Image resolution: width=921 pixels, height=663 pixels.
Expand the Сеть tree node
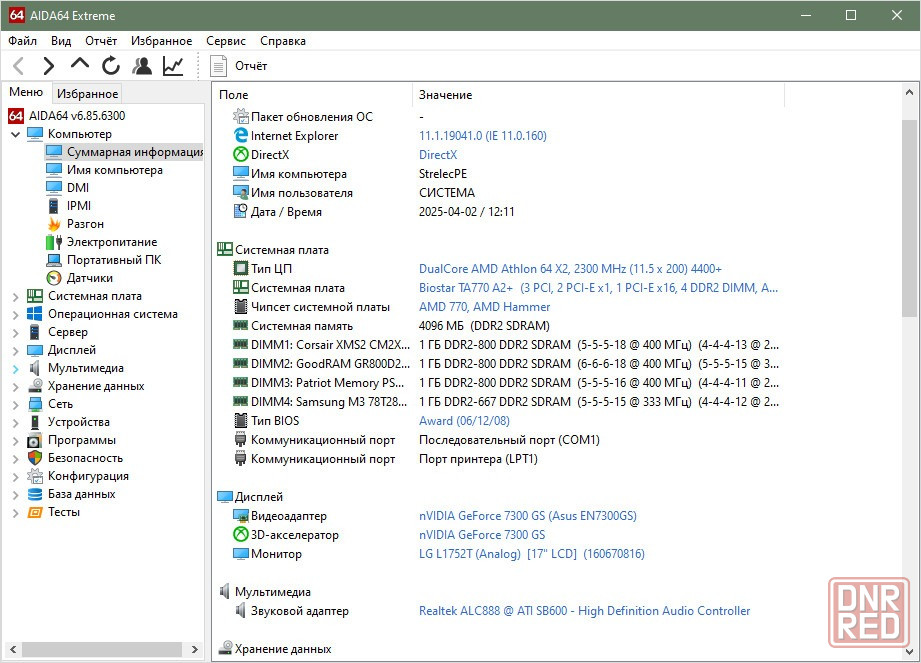pos(15,405)
